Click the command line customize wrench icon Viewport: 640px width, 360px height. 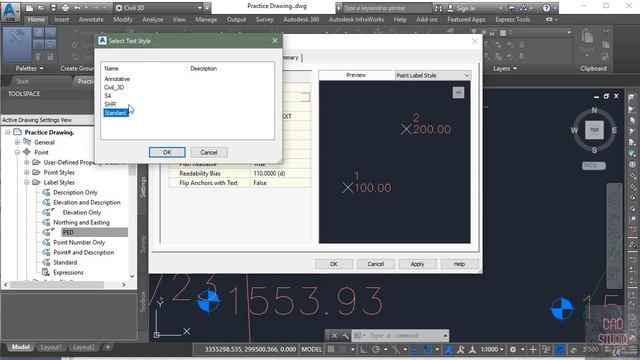tap(345, 336)
